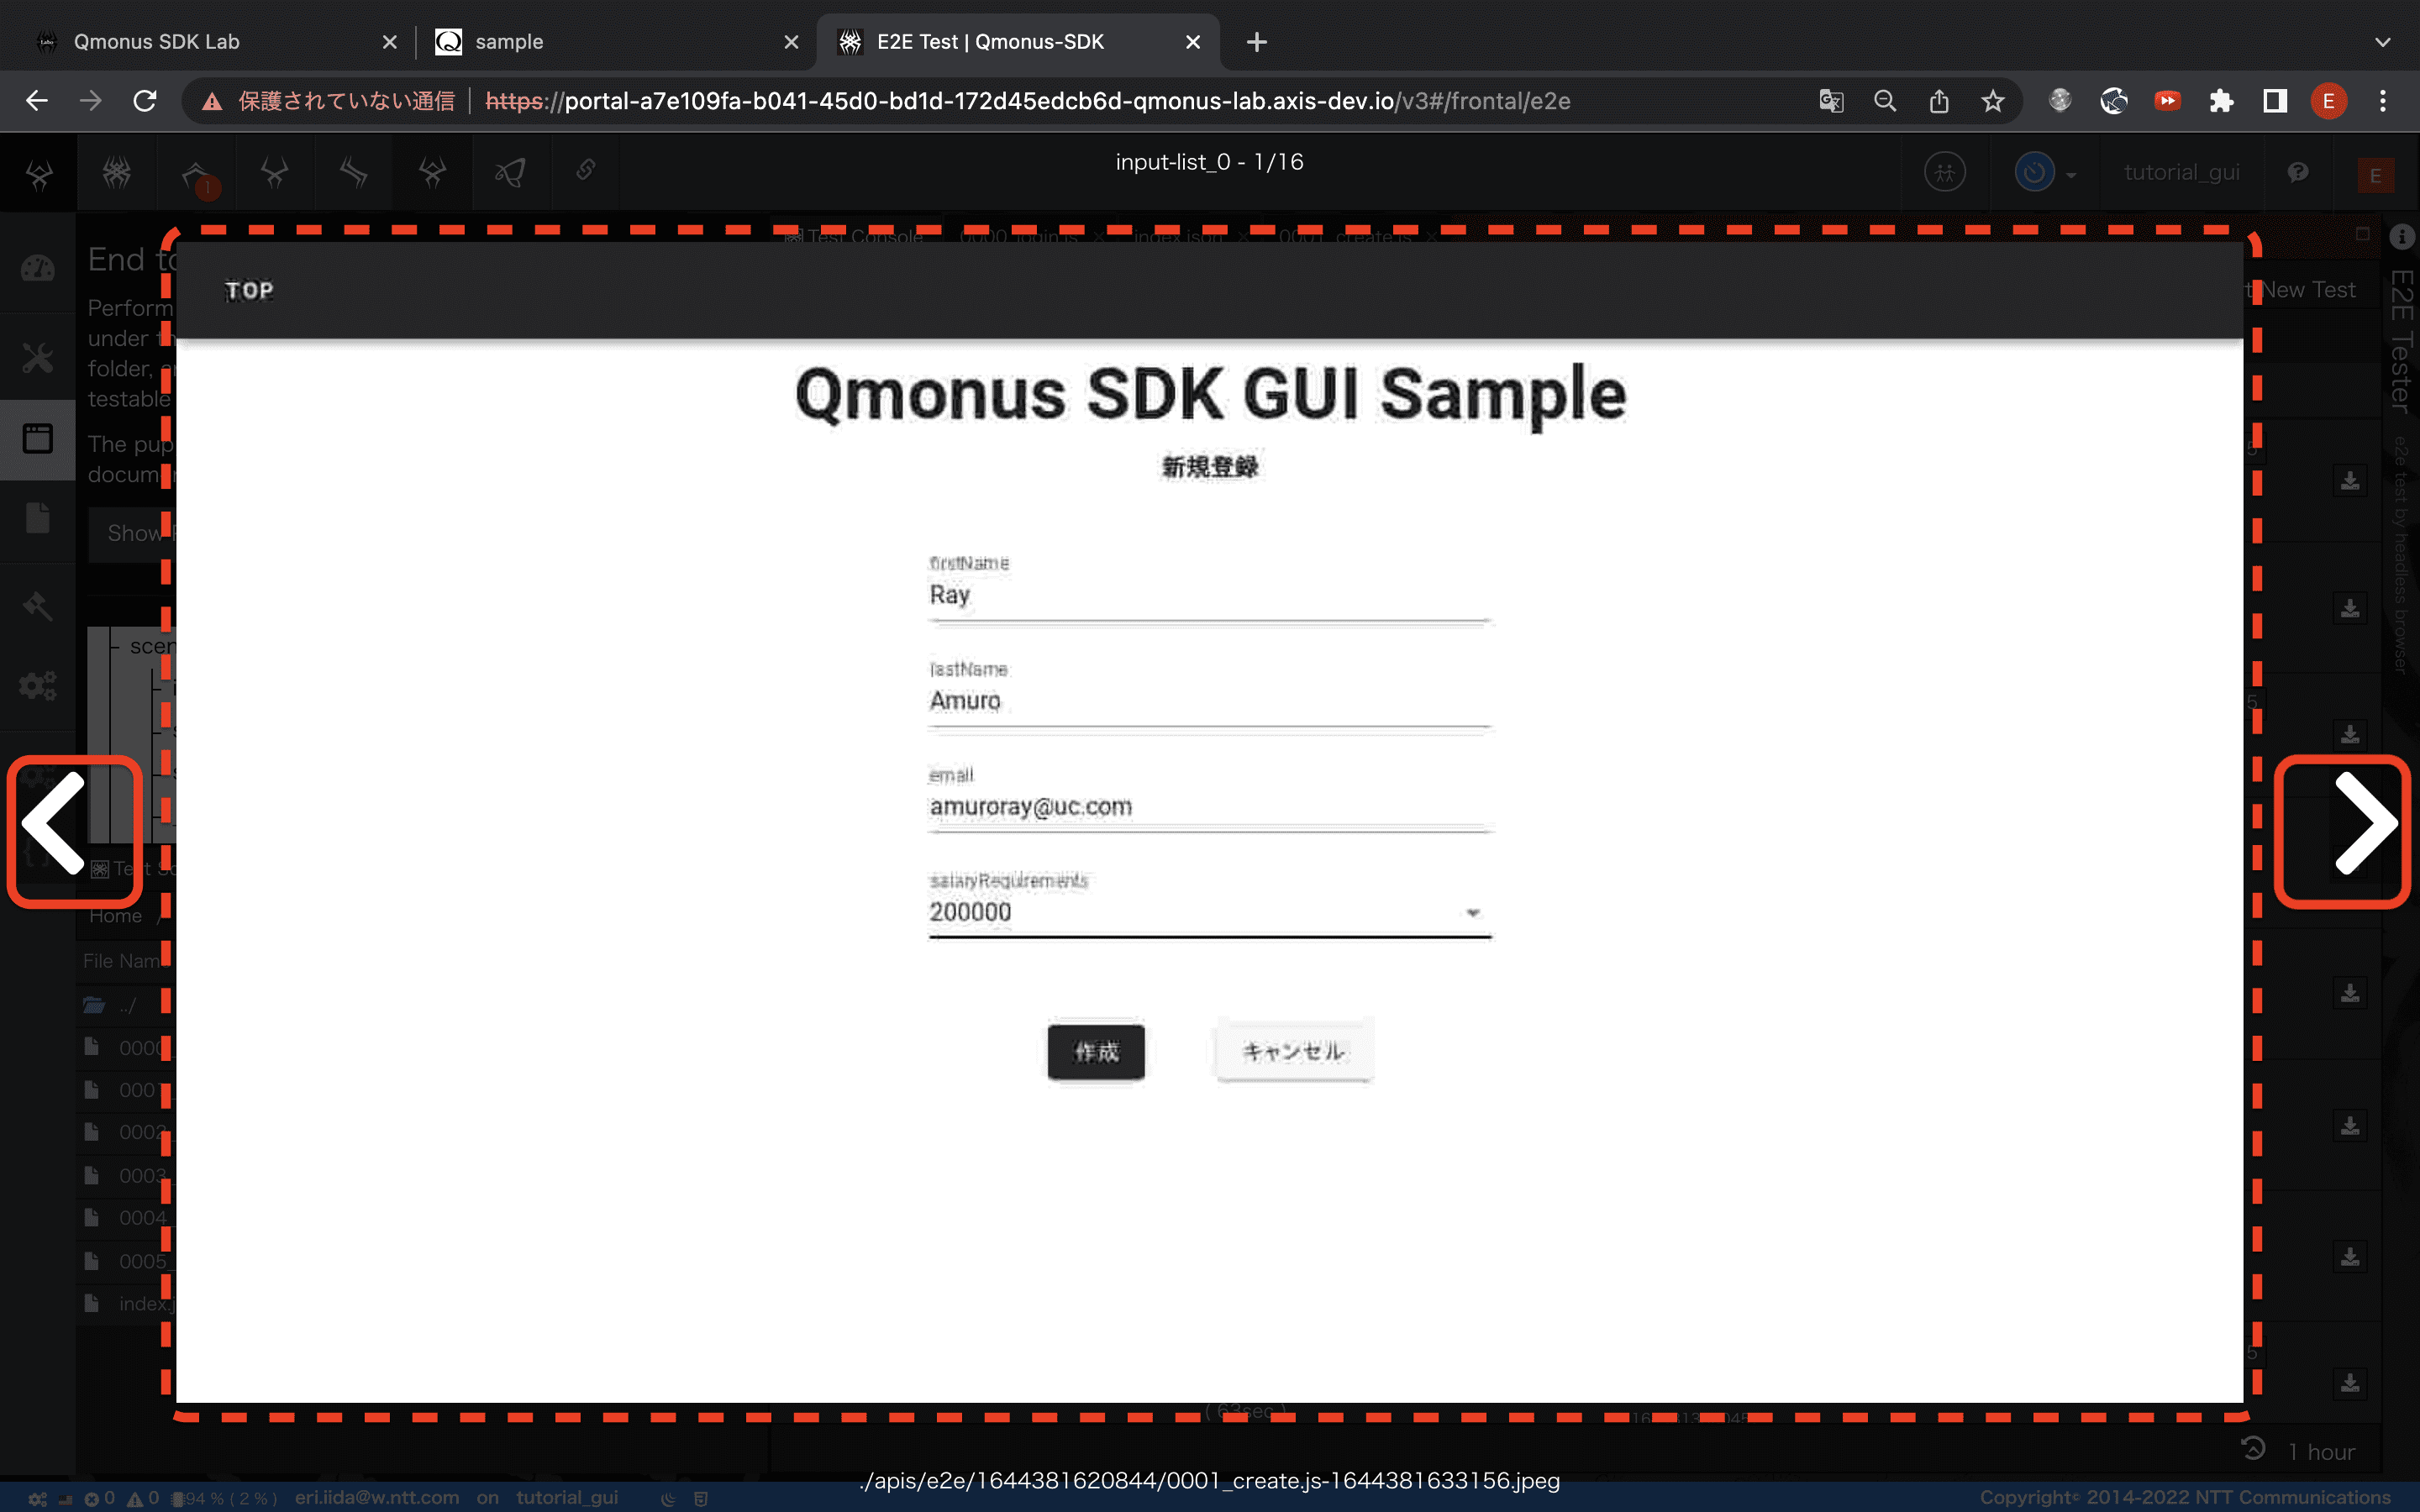The width and height of the screenshot is (2420, 1512).
Task: Click the Google Translate icon in the address bar
Action: click(1831, 101)
